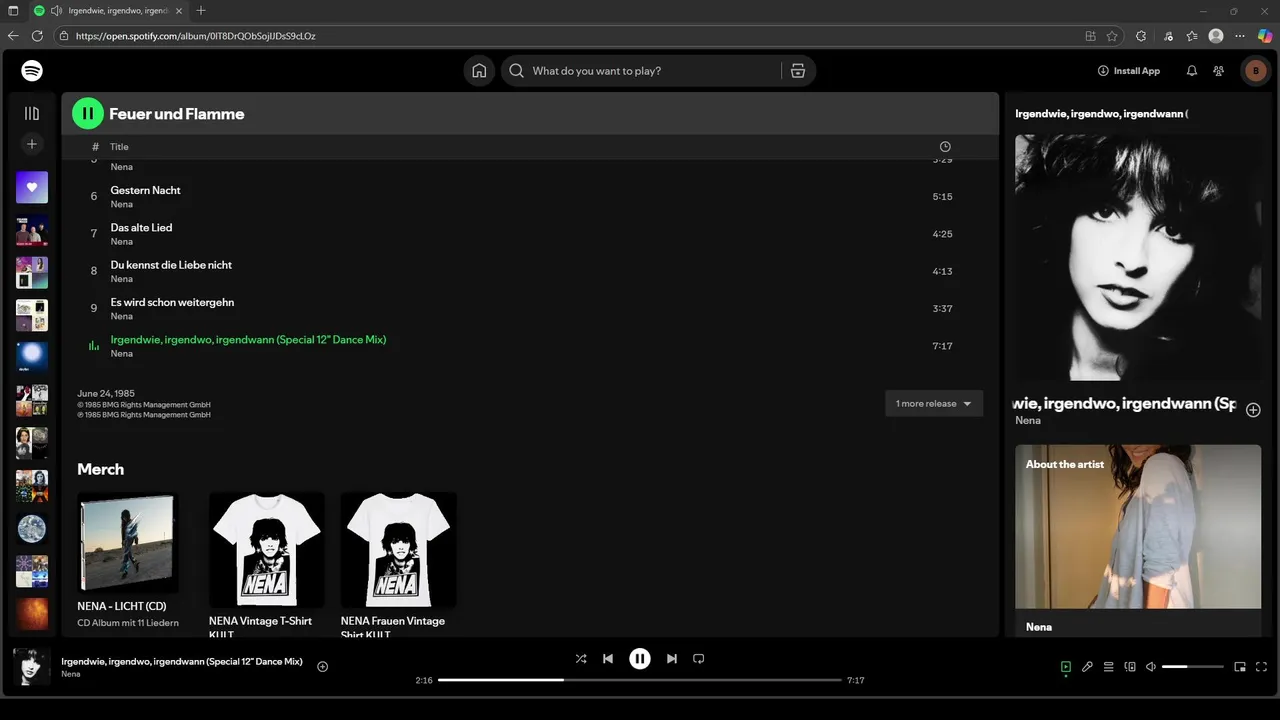Open the About the artist card
Image resolution: width=1280 pixels, height=720 pixels.
(1138, 540)
